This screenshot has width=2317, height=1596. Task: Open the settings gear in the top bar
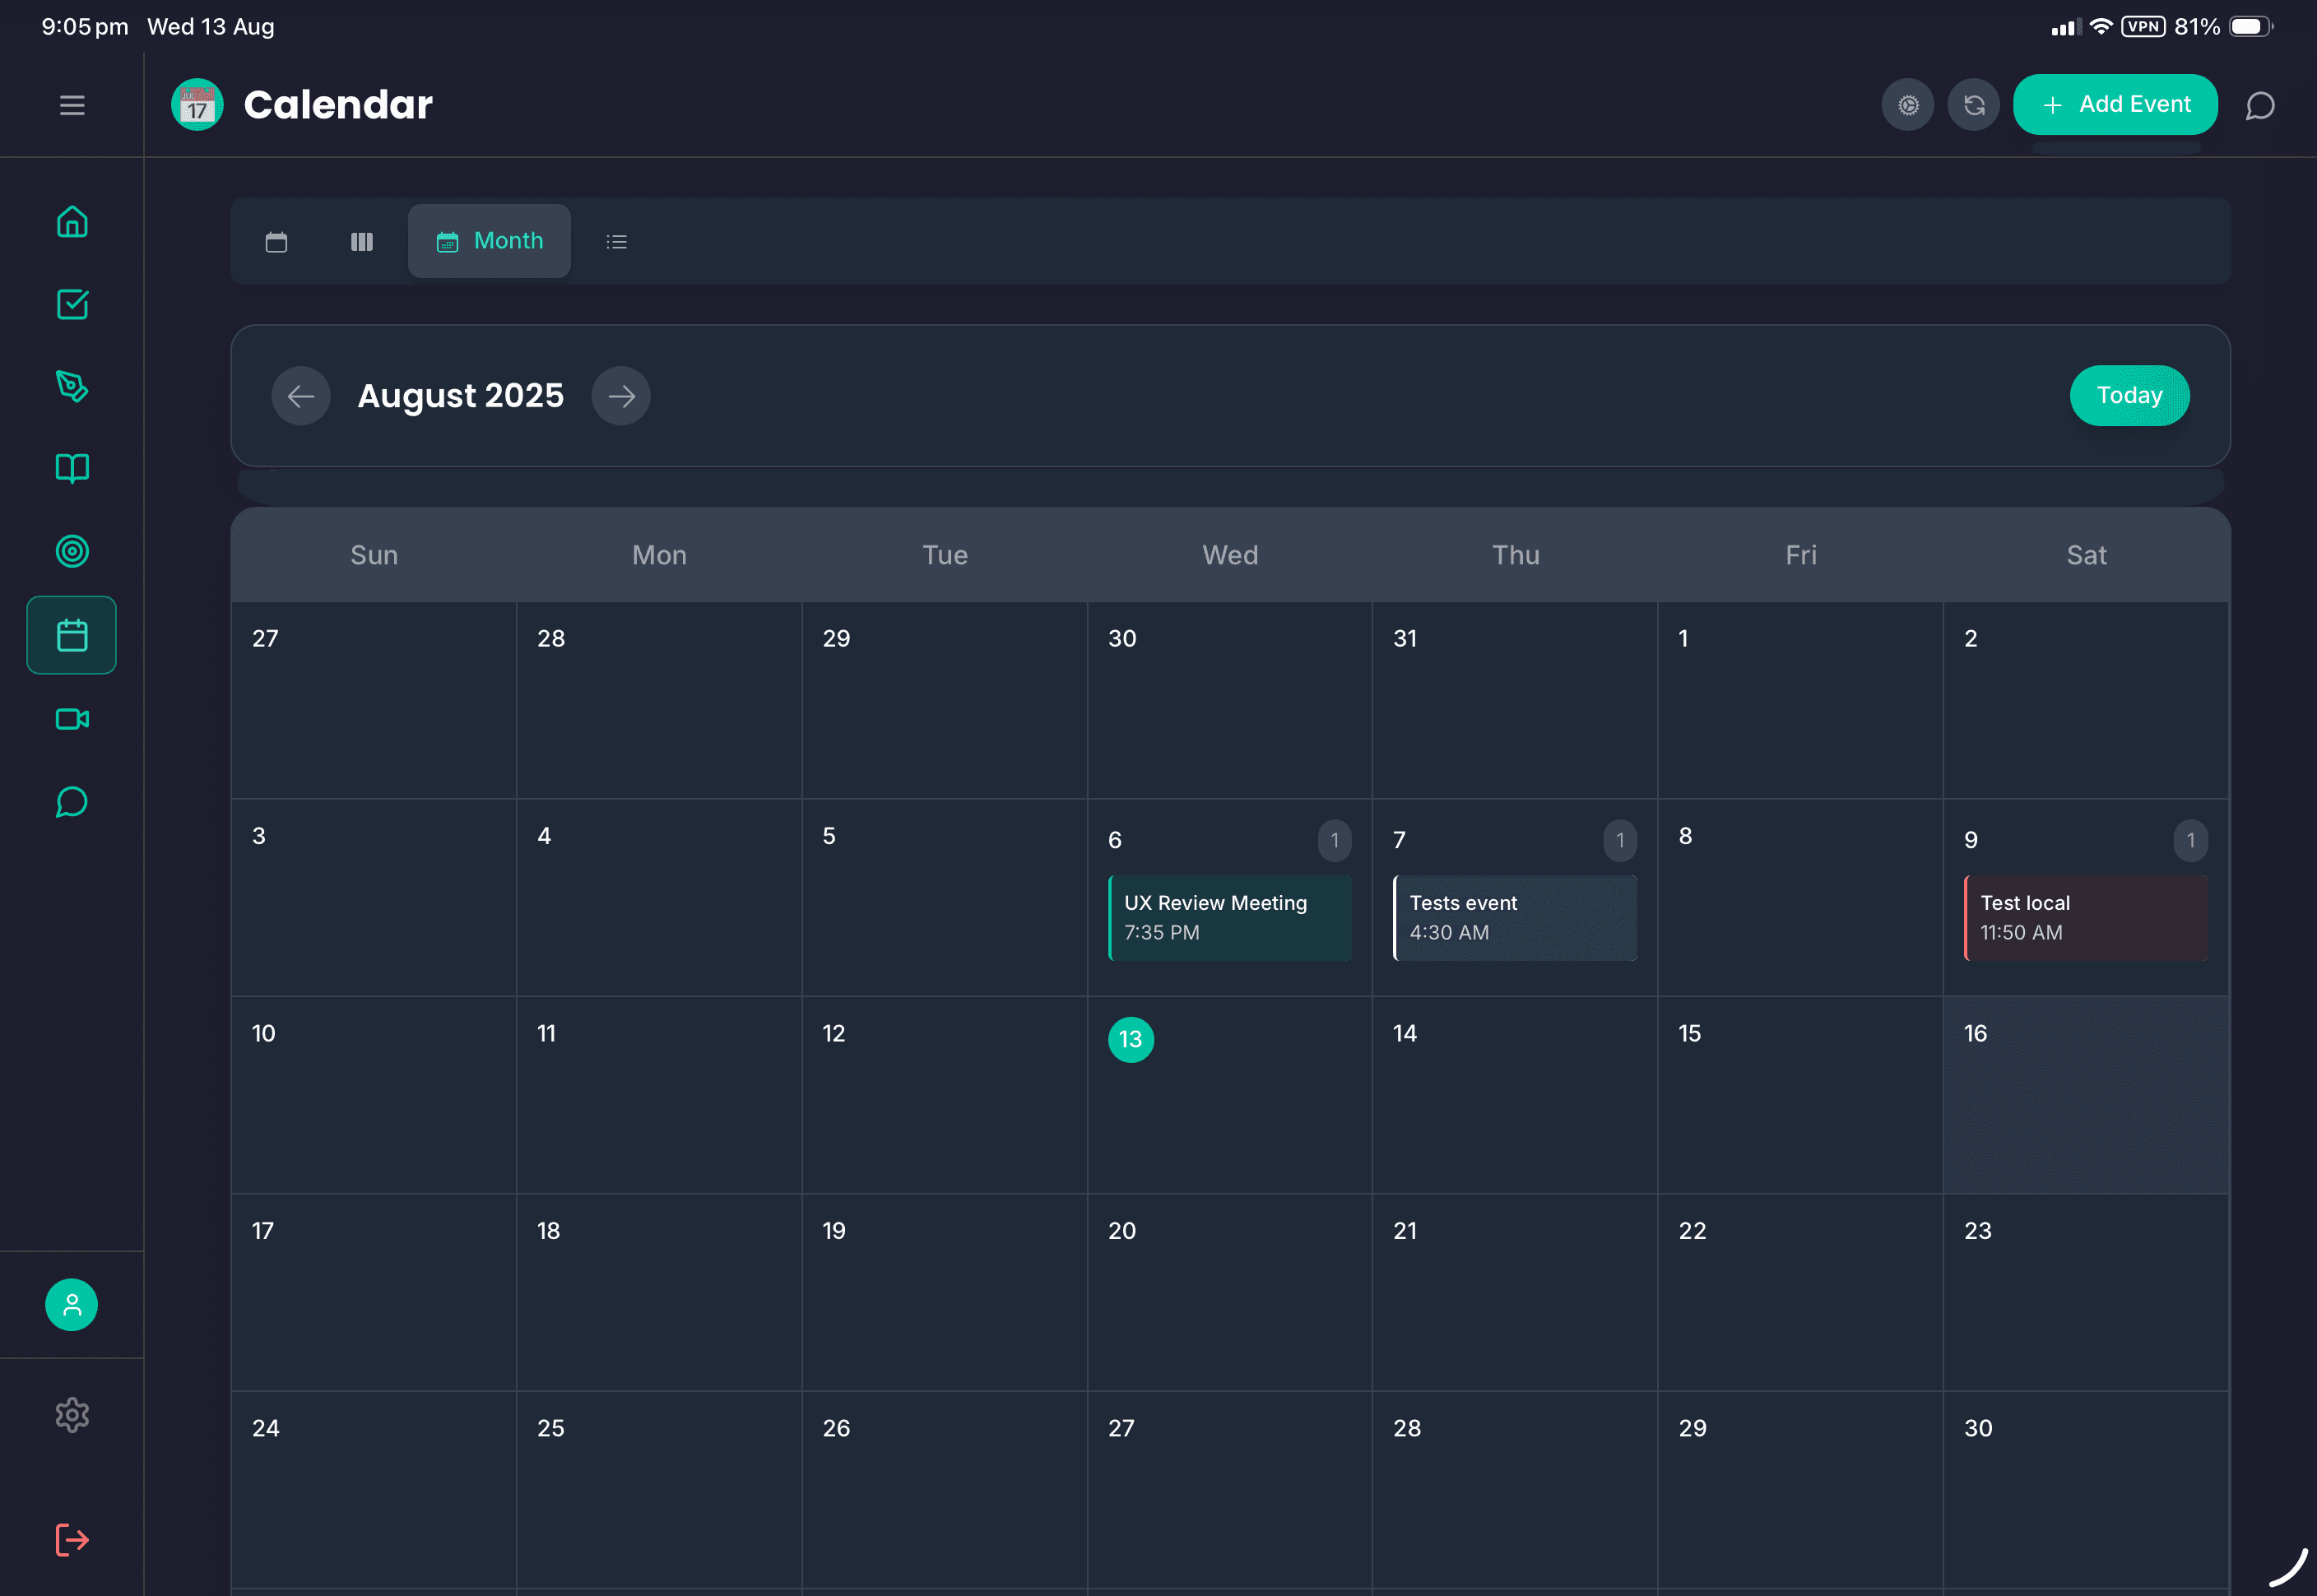(x=1907, y=104)
